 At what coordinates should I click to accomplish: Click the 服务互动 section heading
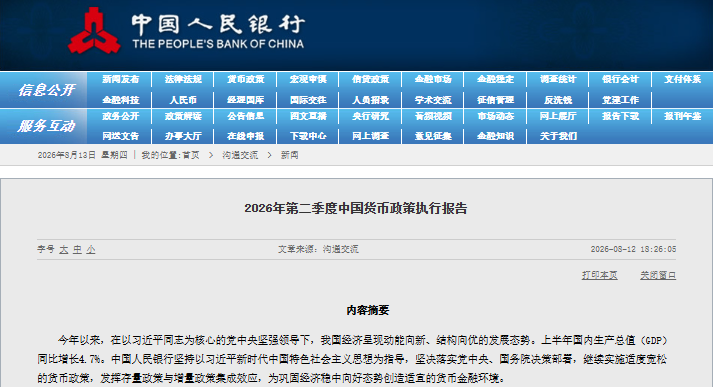coord(46,126)
